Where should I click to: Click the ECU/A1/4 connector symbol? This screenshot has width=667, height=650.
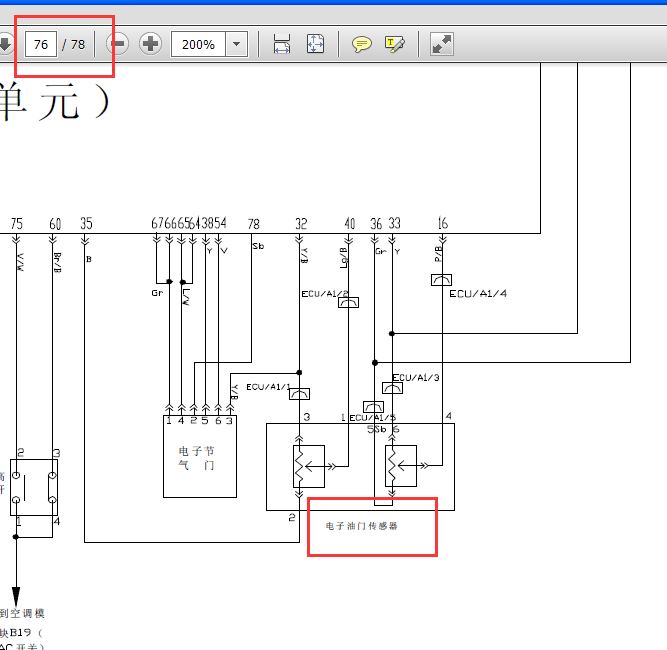pyautogui.click(x=441, y=280)
